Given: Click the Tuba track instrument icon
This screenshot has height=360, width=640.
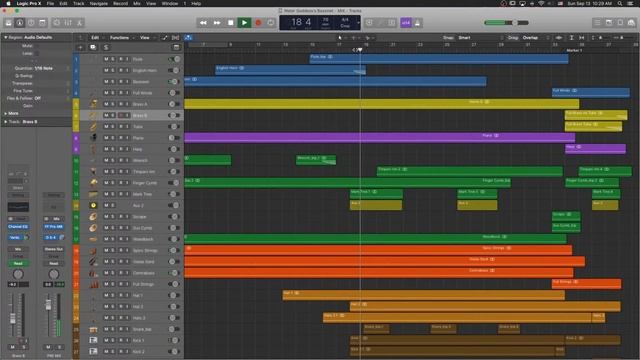Looking at the screenshot, I should (x=93, y=127).
